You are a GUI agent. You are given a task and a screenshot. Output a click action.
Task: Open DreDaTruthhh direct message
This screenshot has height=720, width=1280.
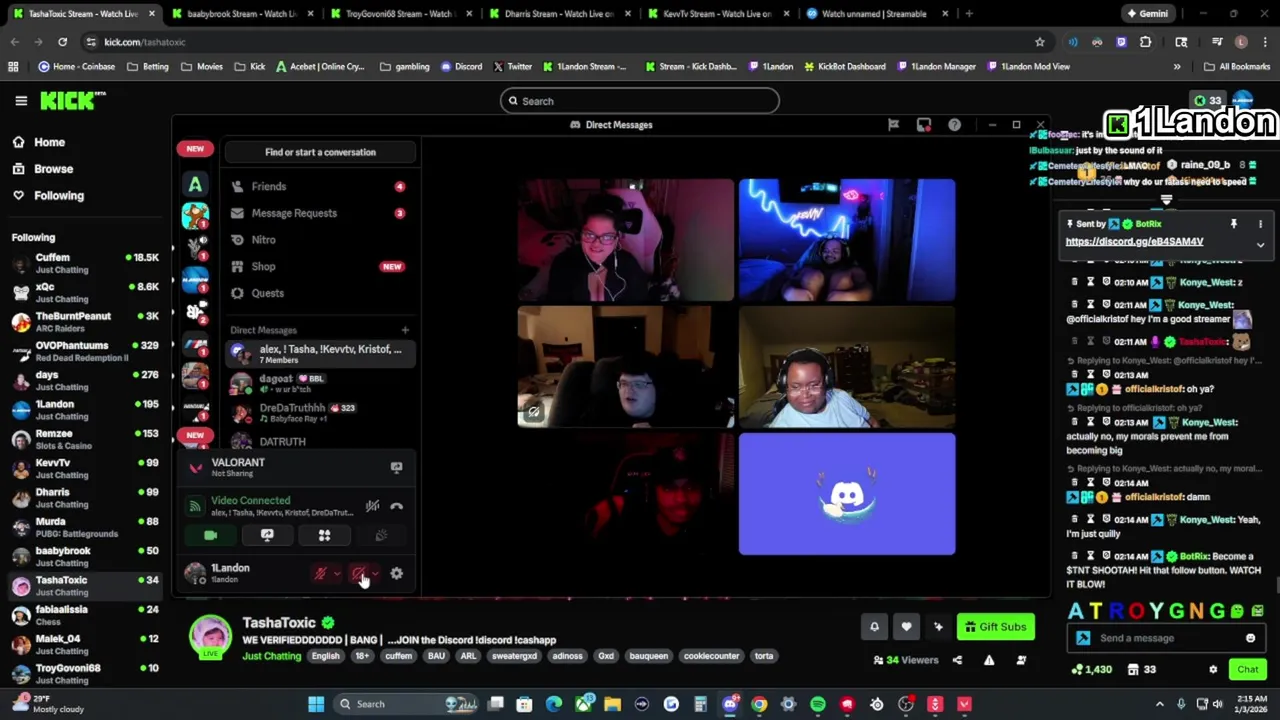(319, 412)
